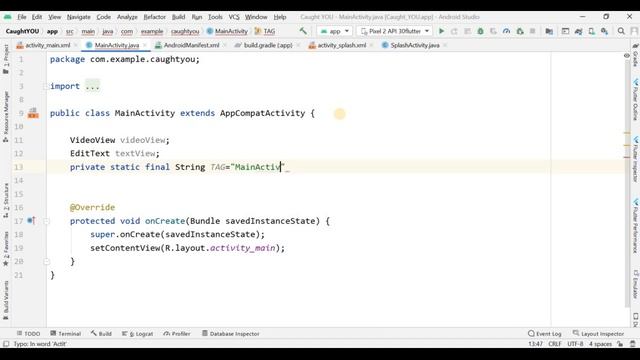The width and height of the screenshot is (640, 360).
Task: Change UTF-8 file encoding setting
Action: (575, 344)
